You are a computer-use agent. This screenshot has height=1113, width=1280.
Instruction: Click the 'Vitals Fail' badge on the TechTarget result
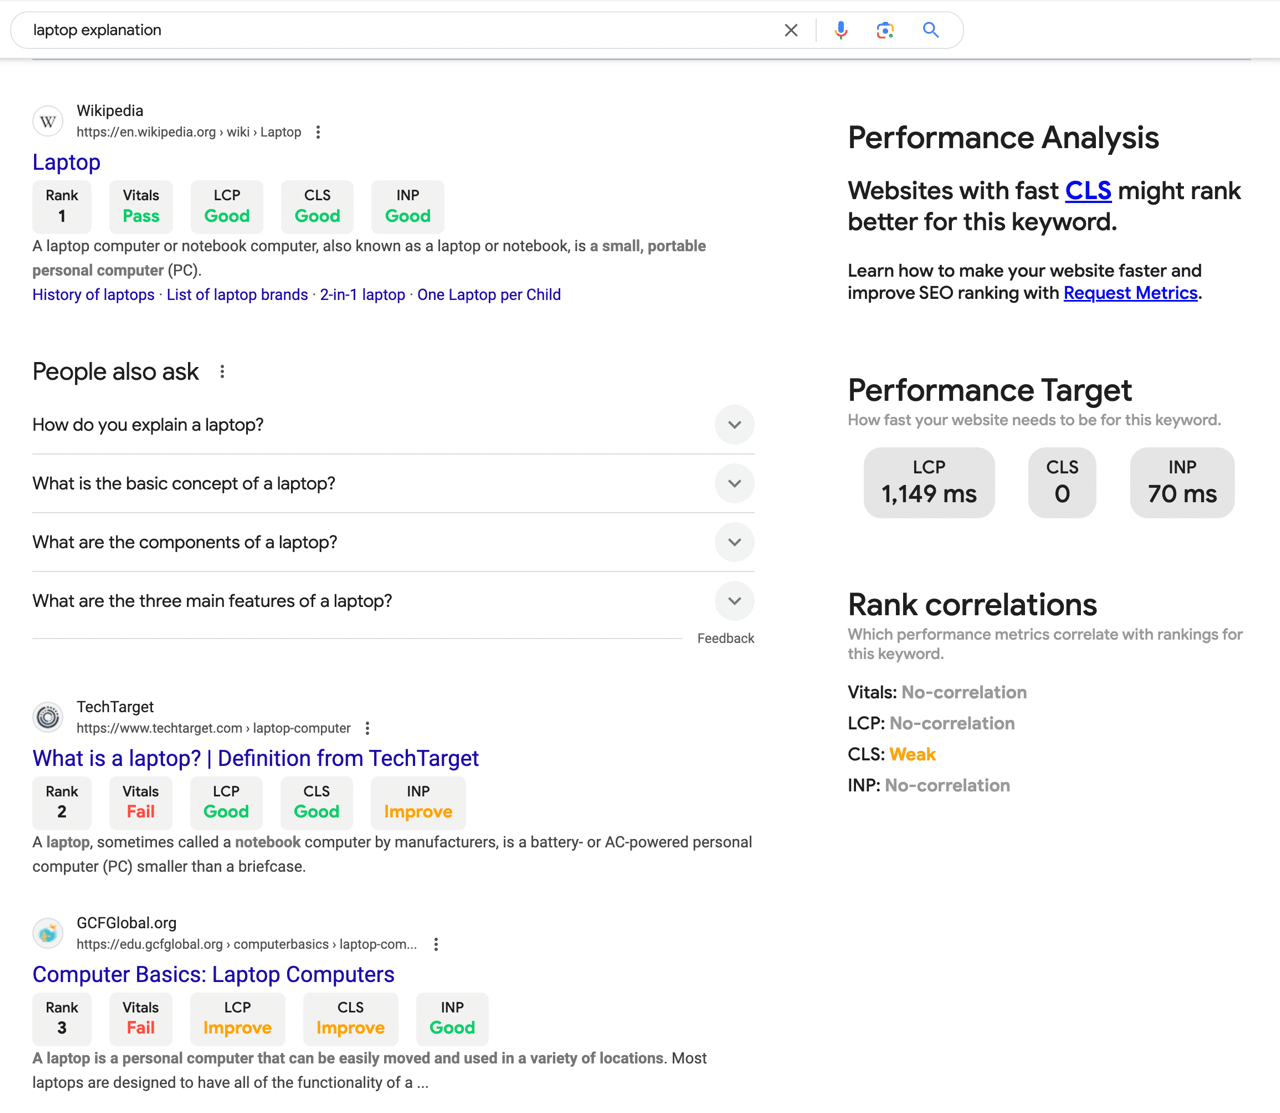[141, 802]
